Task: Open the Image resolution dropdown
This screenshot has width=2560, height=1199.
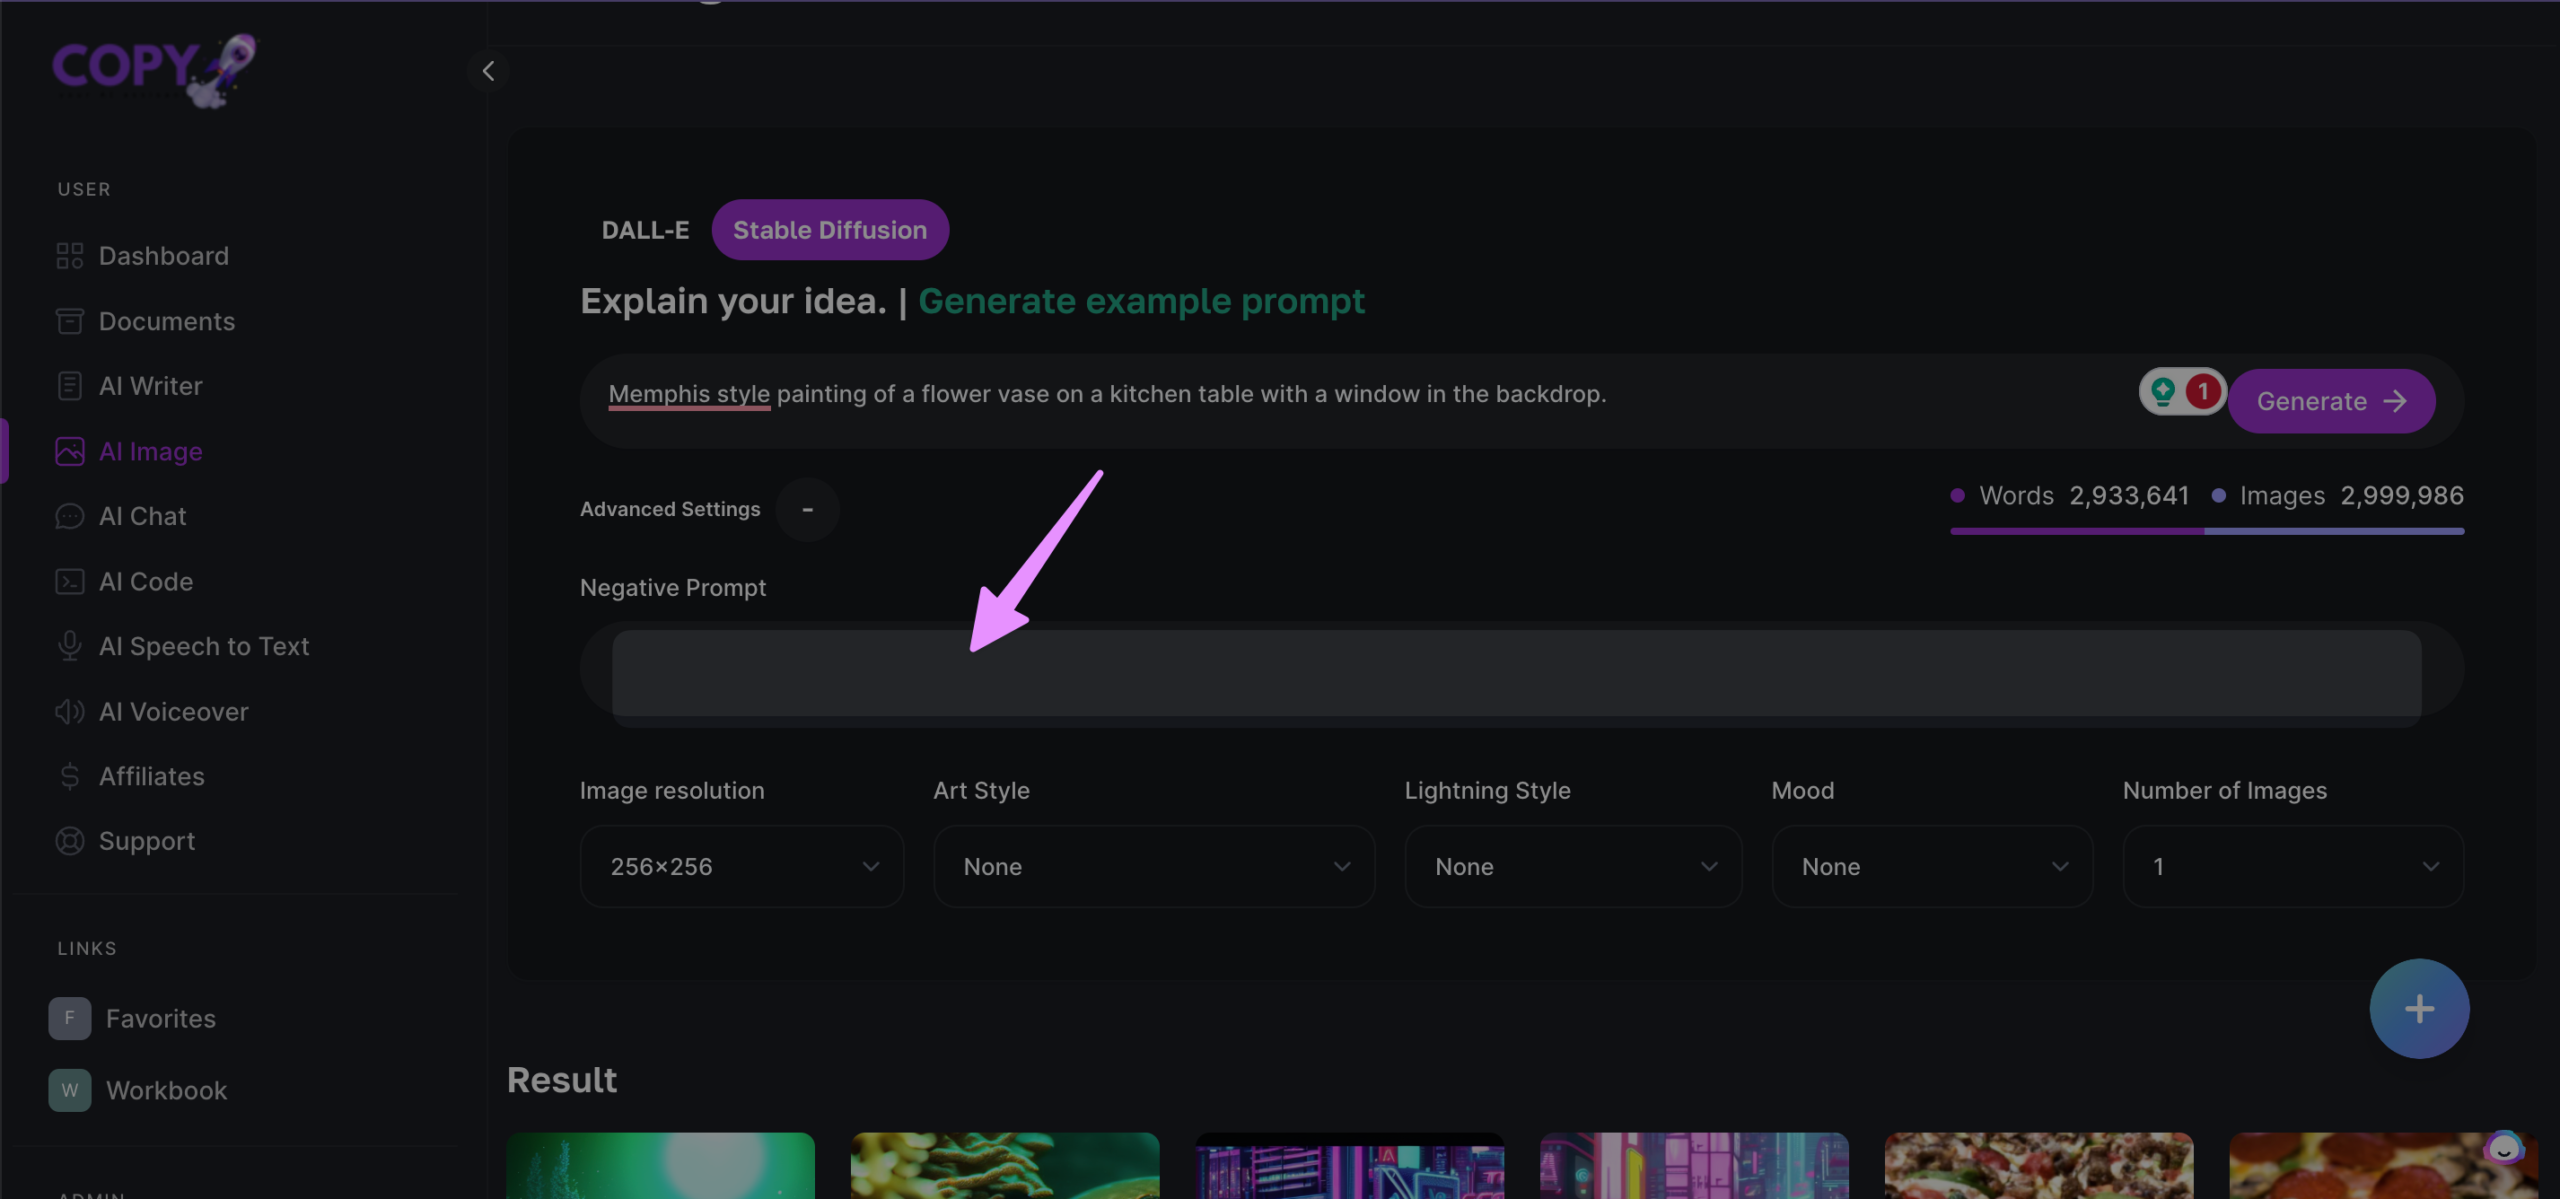Action: (741, 866)
